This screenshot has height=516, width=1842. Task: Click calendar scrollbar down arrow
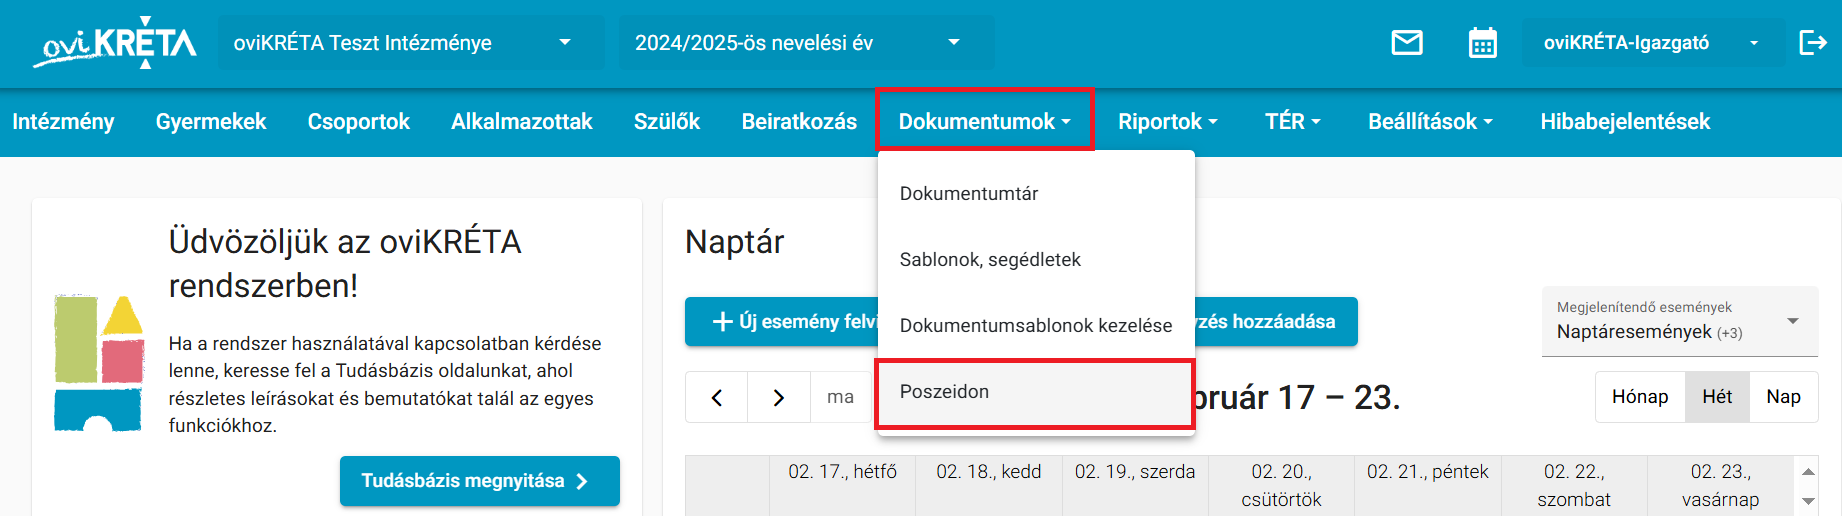point(1808,501)
